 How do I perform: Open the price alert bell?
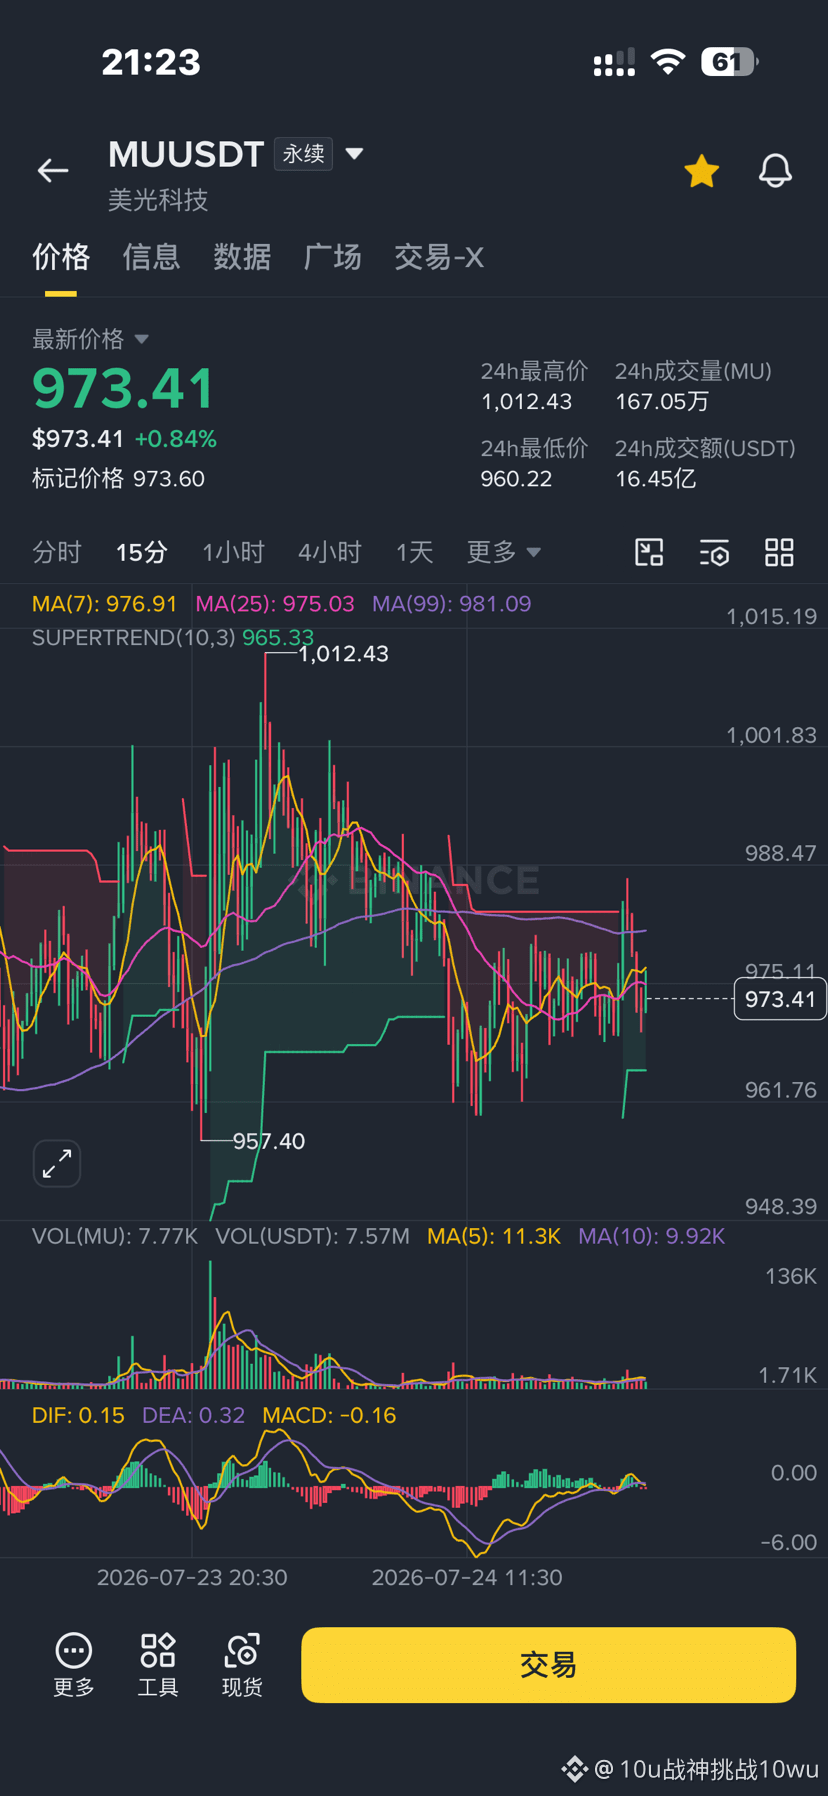point(775,171)
